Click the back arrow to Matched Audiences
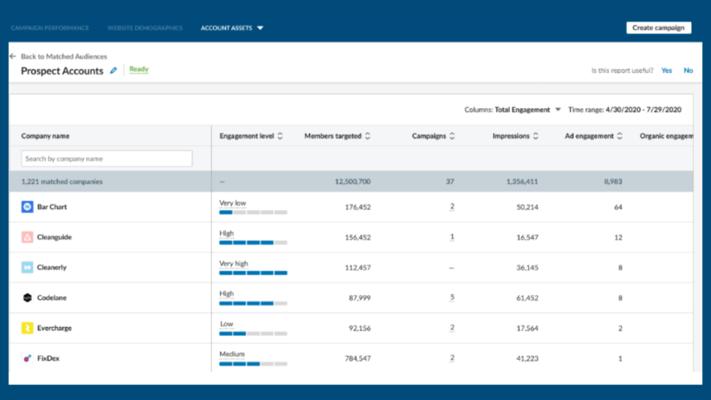Image resolution: width=711 pixels, height=400 pixels. tap(13, 57)
